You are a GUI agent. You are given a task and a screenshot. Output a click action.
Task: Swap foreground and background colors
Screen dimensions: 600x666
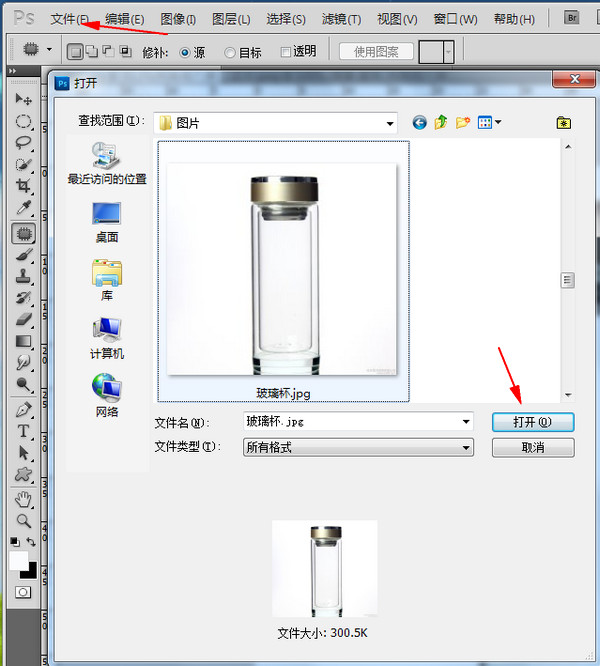tap(31, 542)
